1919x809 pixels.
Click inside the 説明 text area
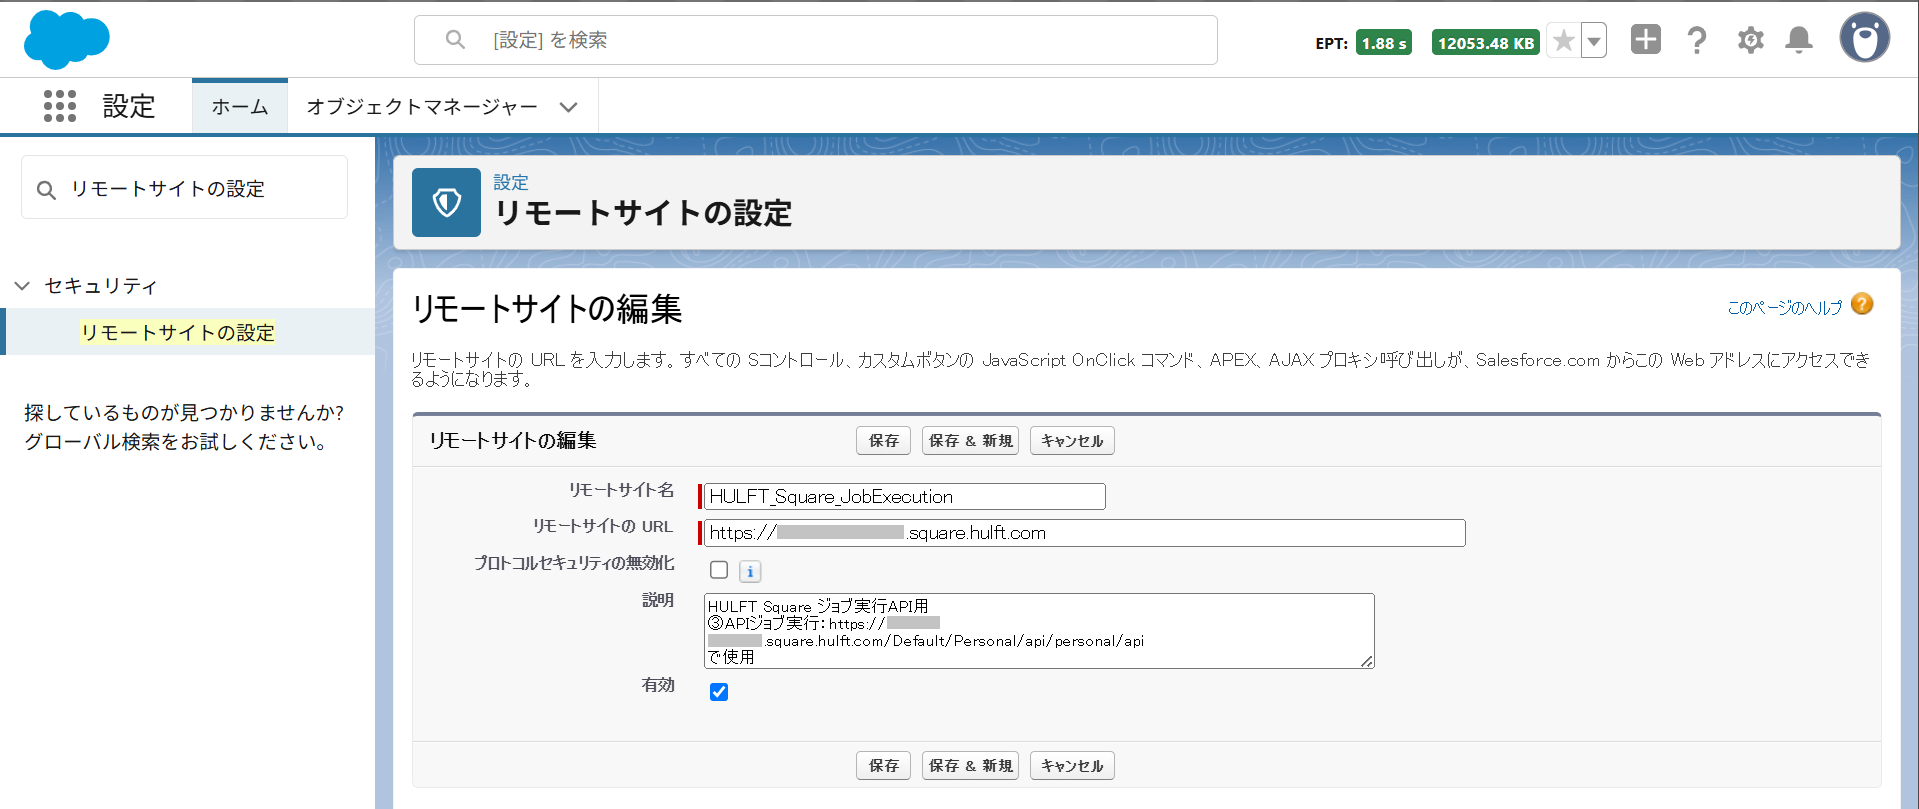pyautogui.click(x=1039, y=631)
